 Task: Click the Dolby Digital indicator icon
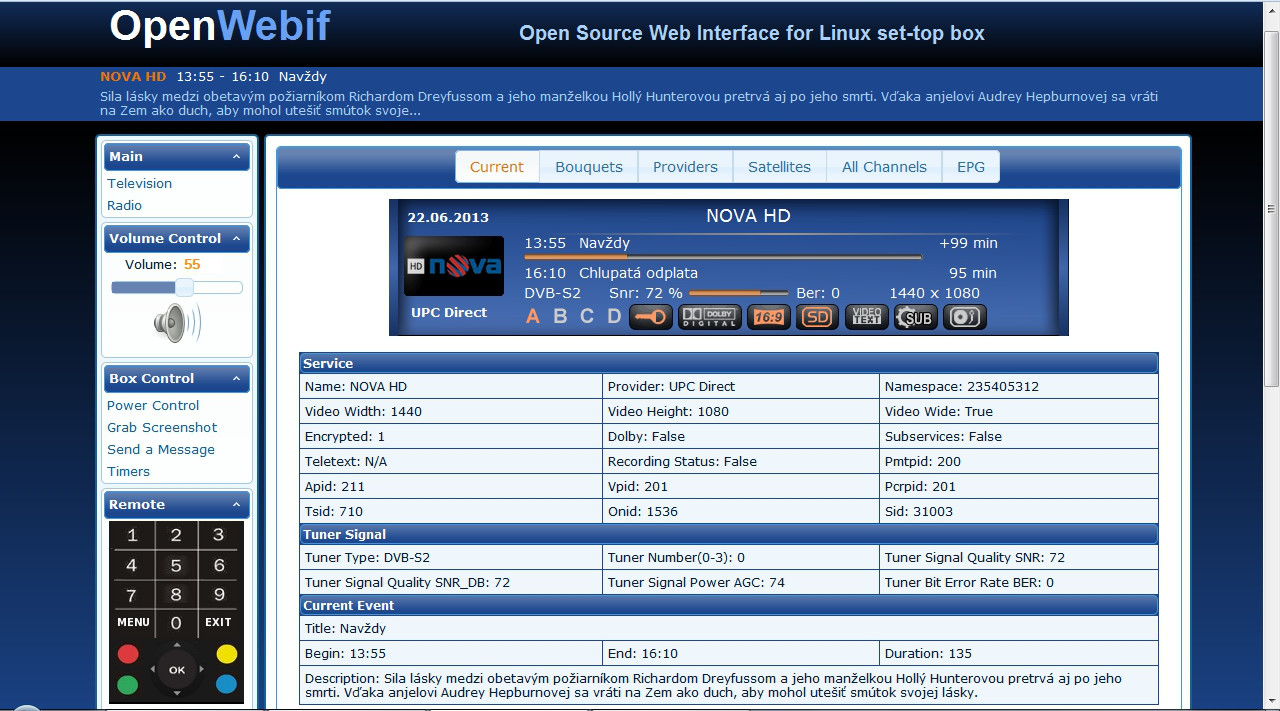[710, 317]
